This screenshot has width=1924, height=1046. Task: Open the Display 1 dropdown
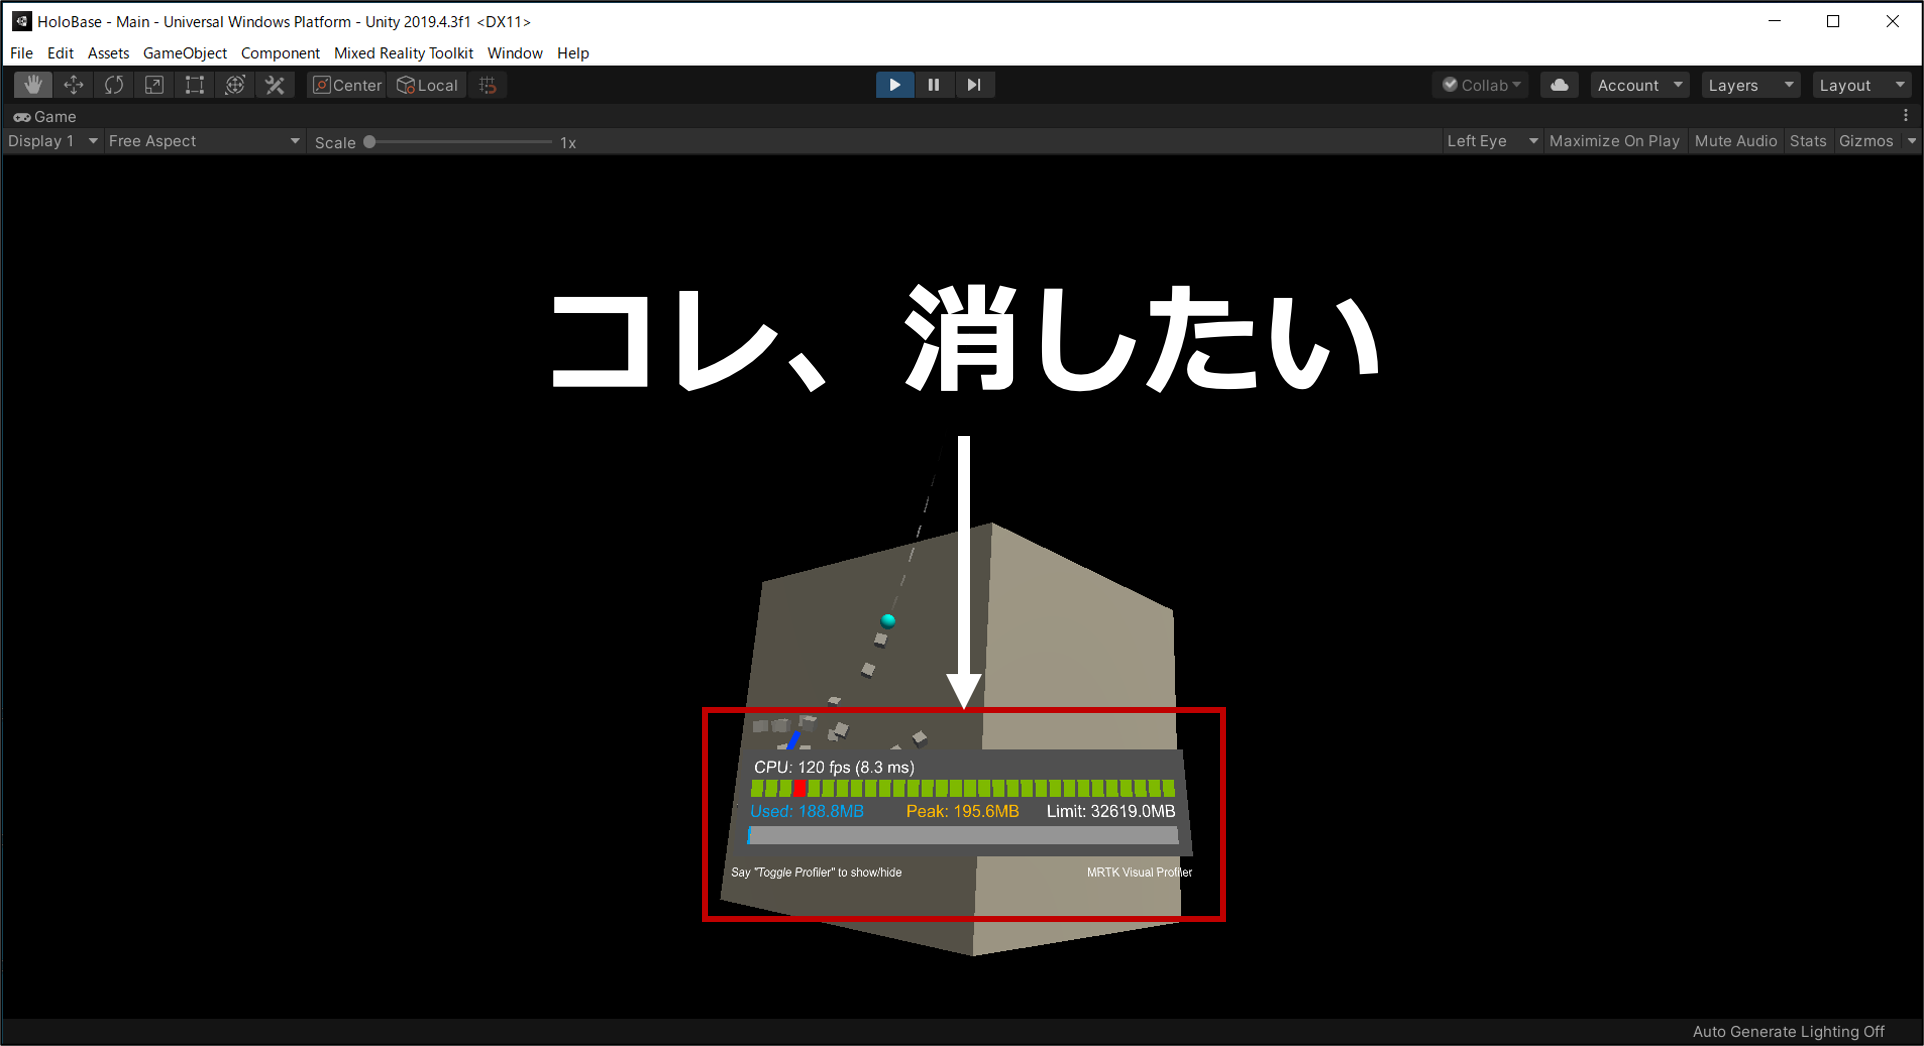52,141
